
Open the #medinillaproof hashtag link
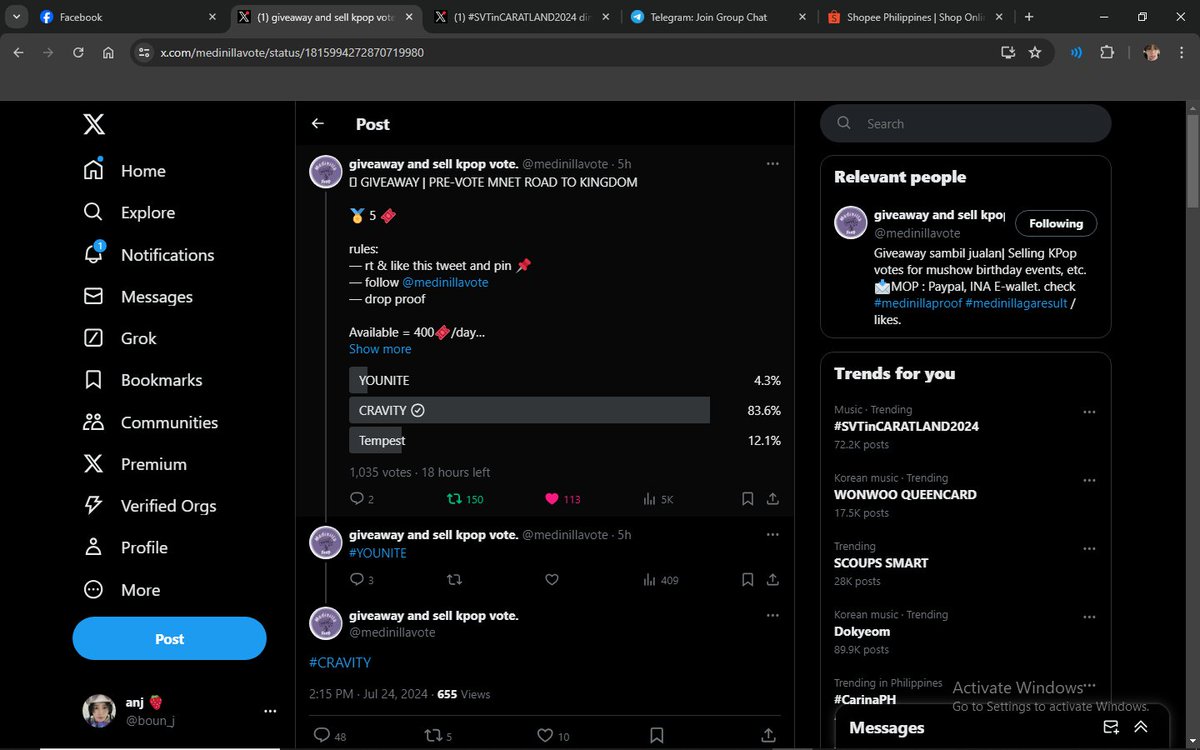click(918, 303)
